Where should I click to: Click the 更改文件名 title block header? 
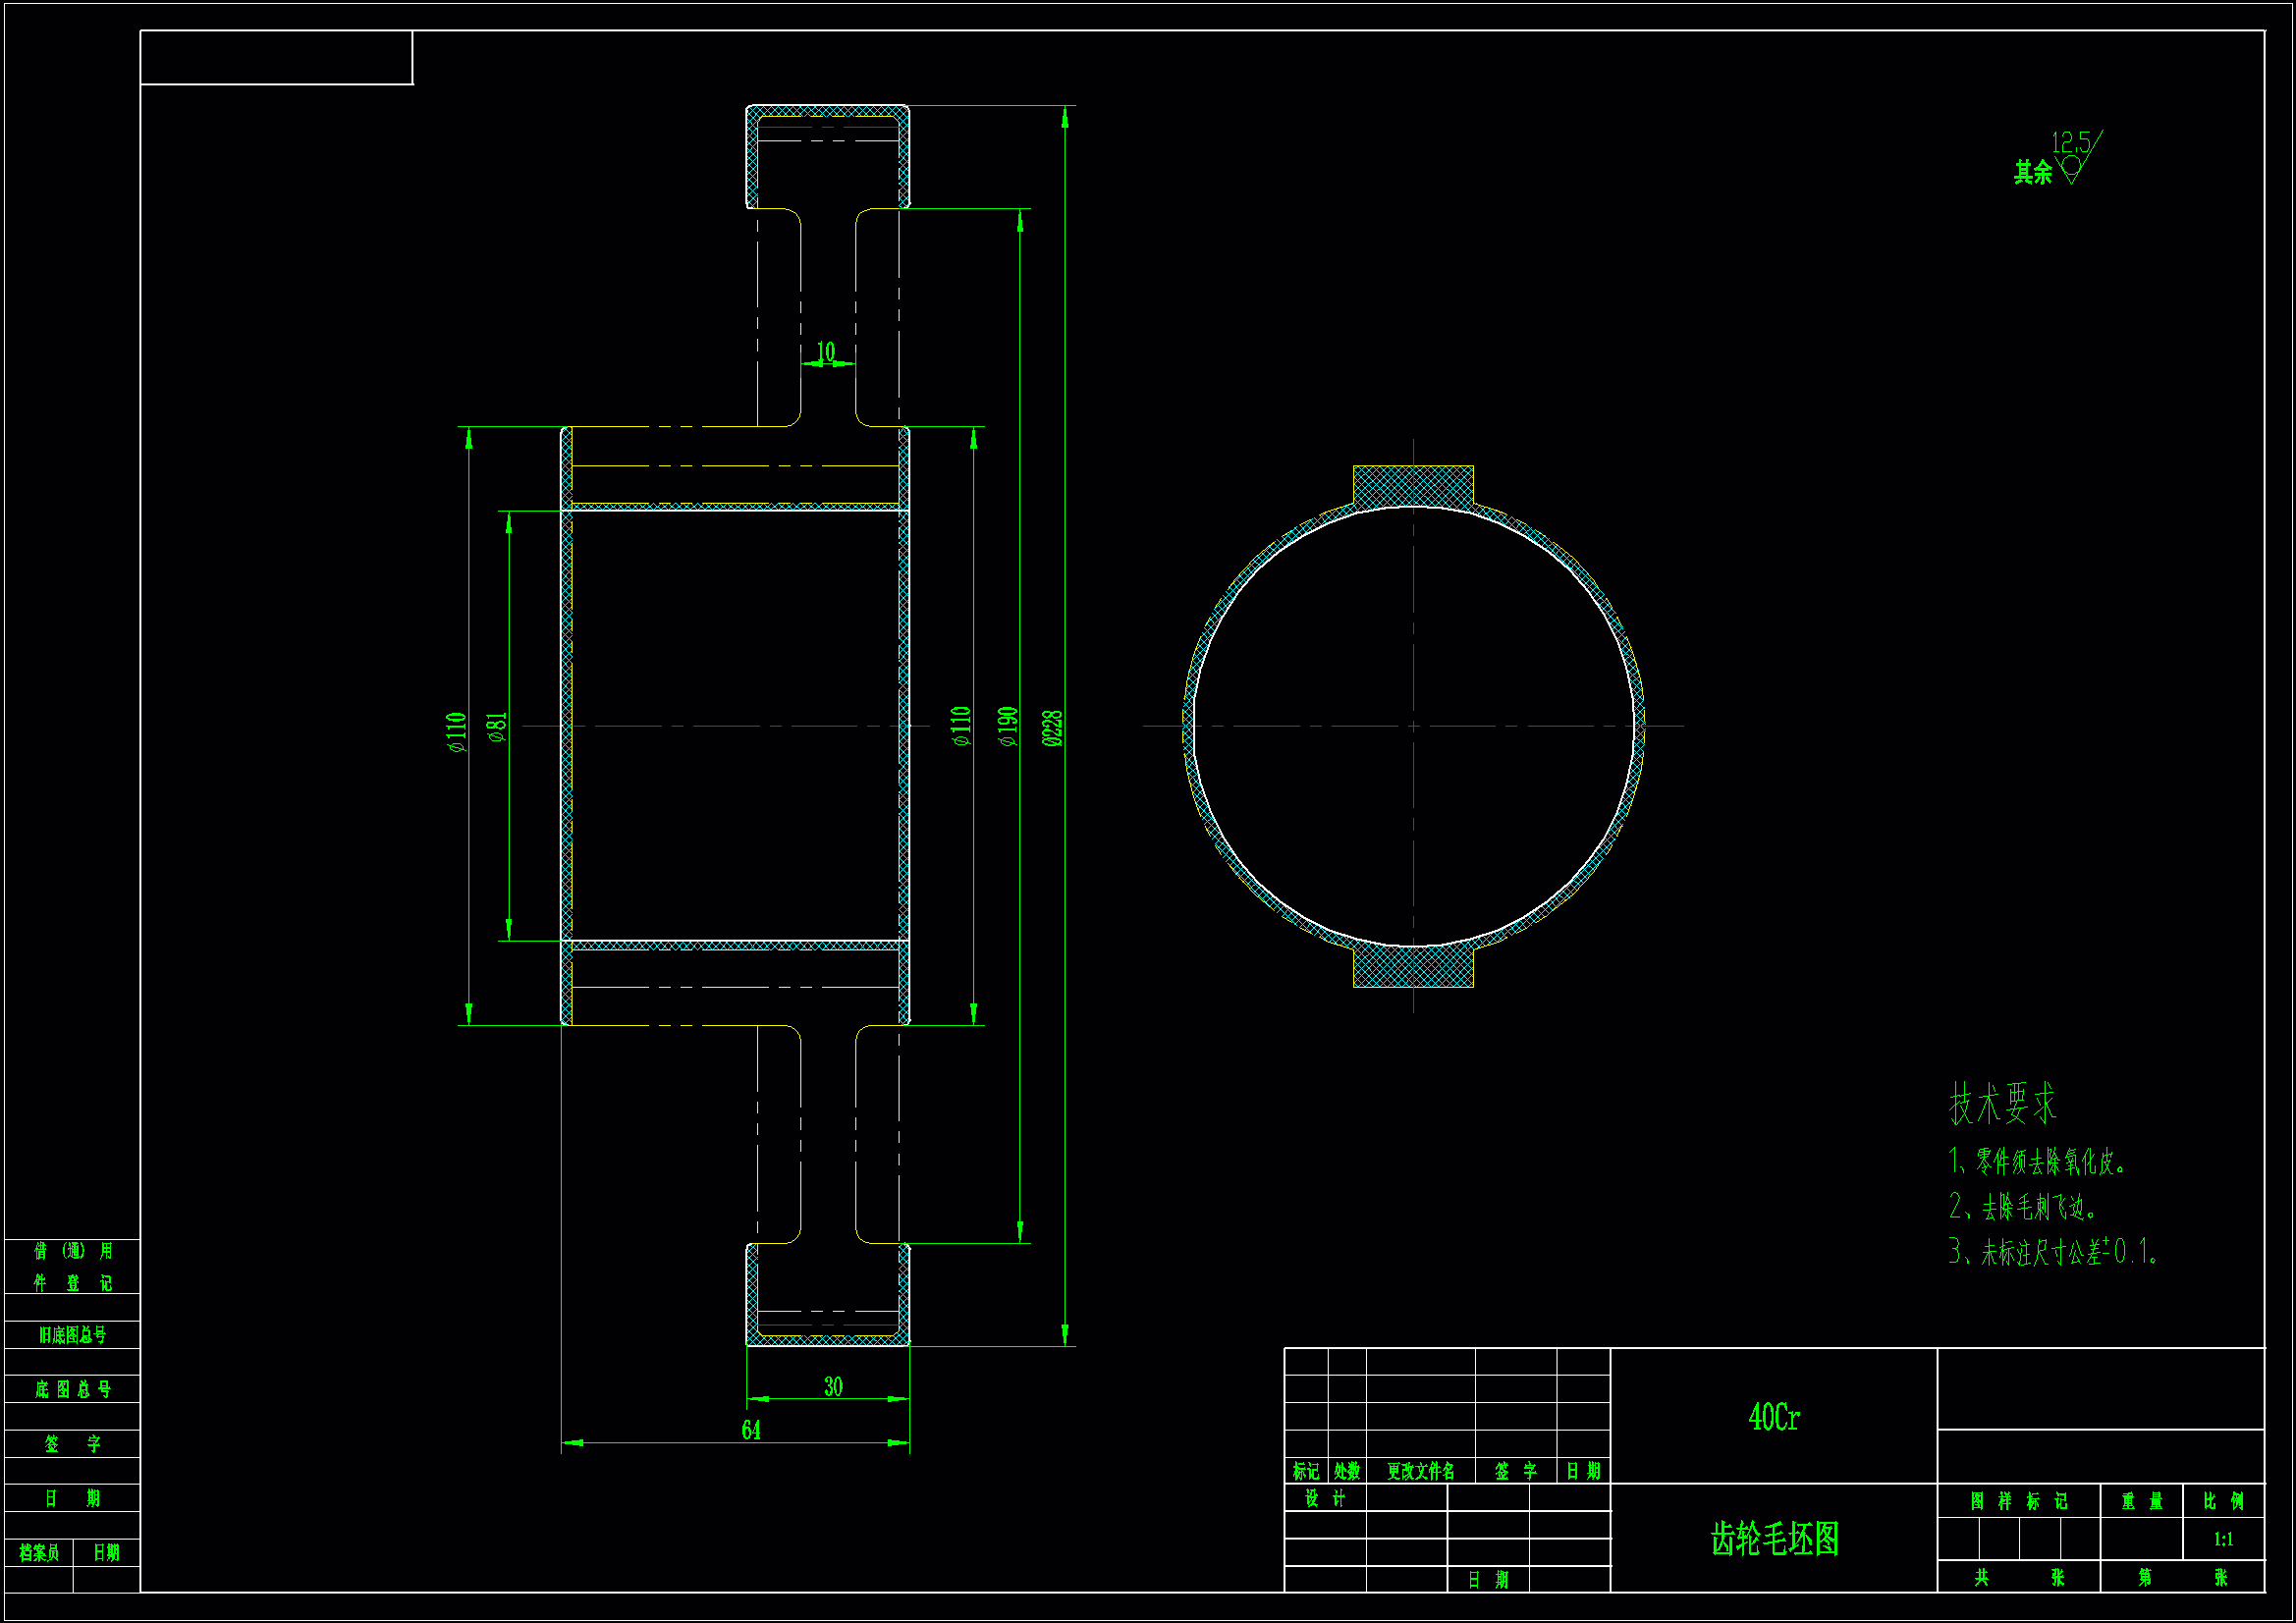[x=1420, y=1471]
